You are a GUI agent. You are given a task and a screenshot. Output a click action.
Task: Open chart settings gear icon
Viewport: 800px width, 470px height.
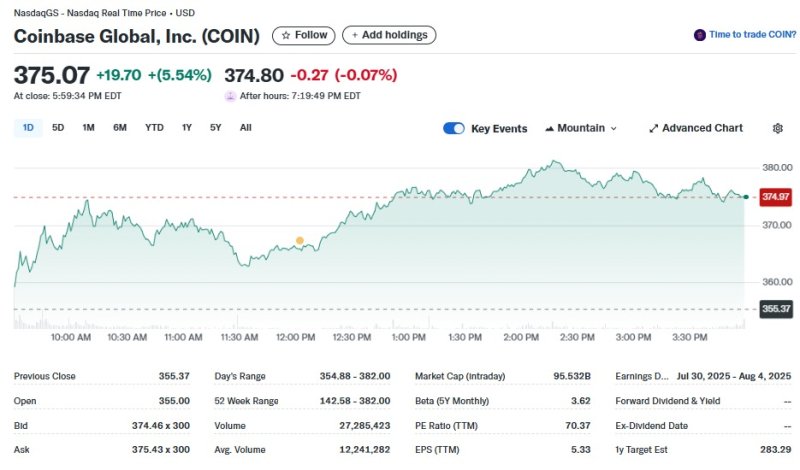(778, 128)
